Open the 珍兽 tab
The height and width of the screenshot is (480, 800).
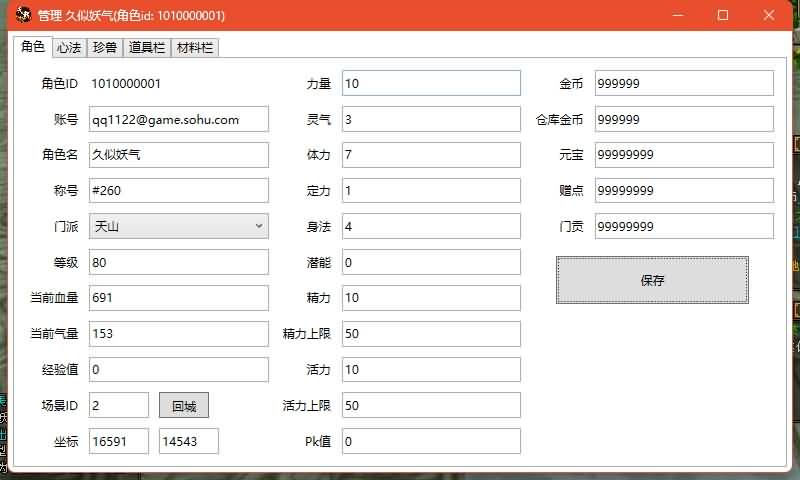point(105,48)
